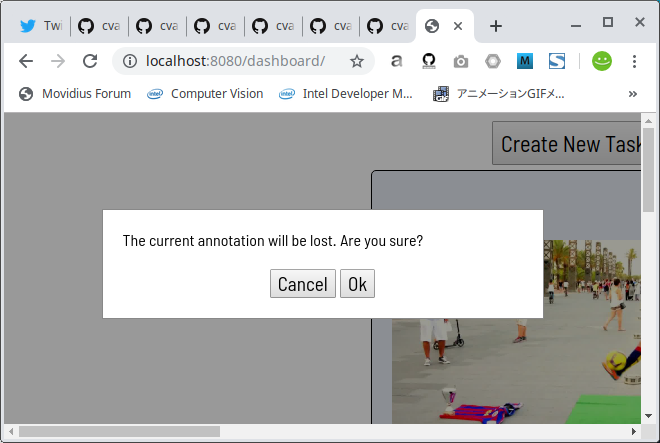This screenshot has height=443, width=660.
Task: Switch to the first GitHub cva tab
Action: point(99,26)
